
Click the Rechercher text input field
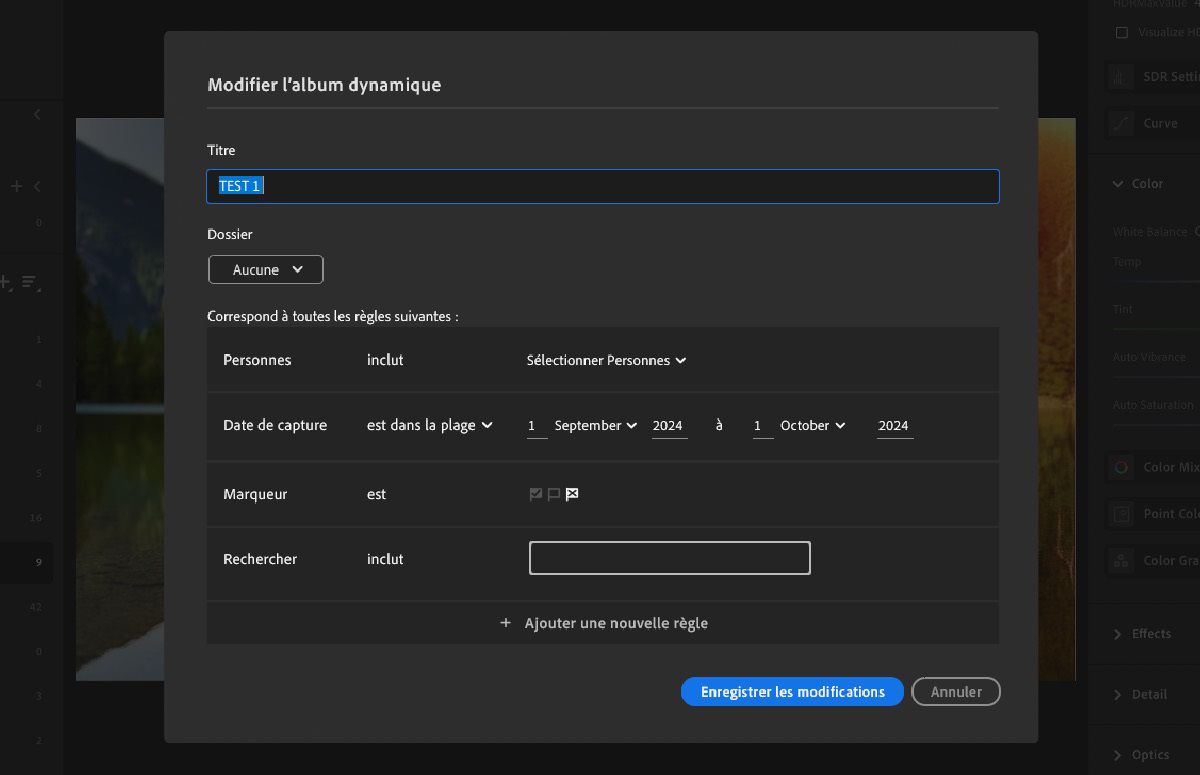click(669, 557)
